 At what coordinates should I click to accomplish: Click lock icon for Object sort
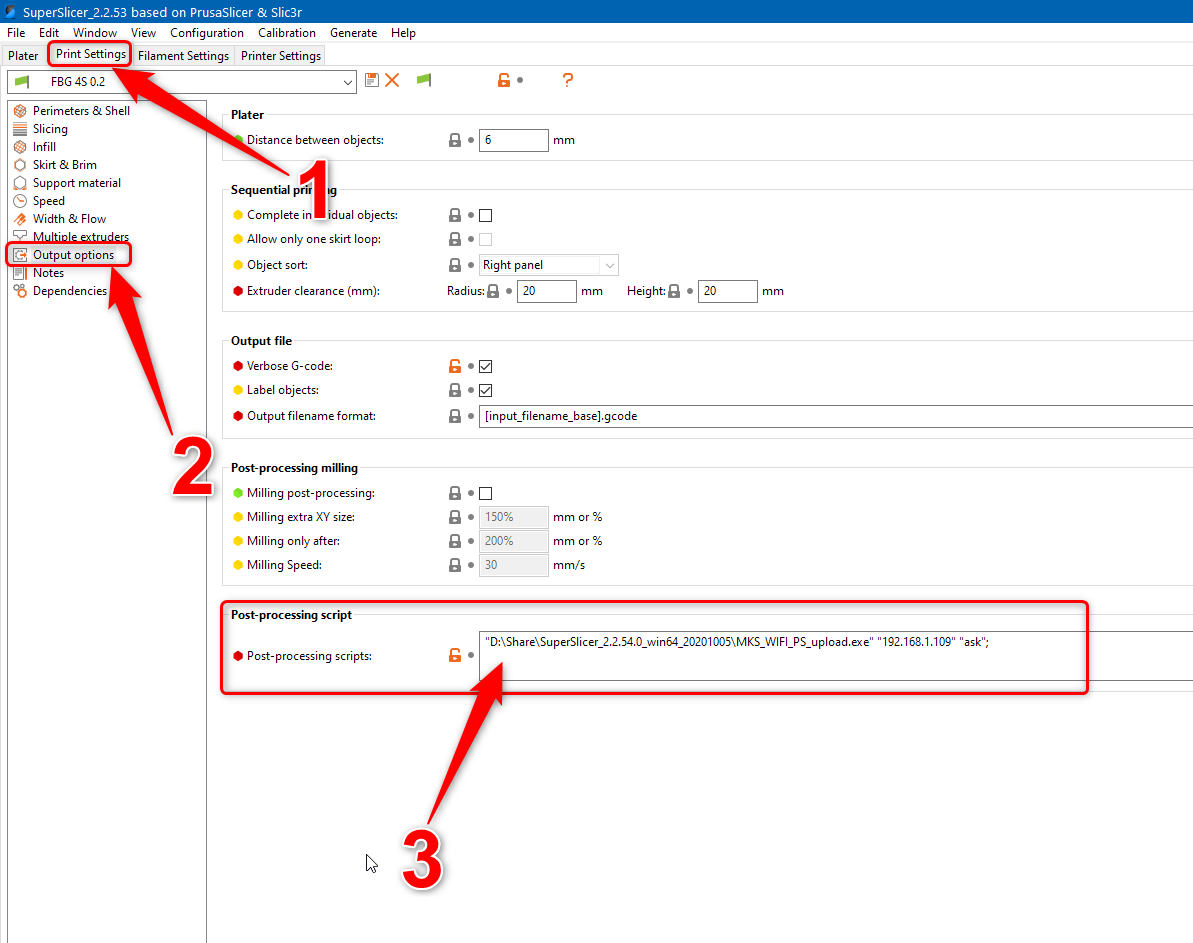[454, 265]
